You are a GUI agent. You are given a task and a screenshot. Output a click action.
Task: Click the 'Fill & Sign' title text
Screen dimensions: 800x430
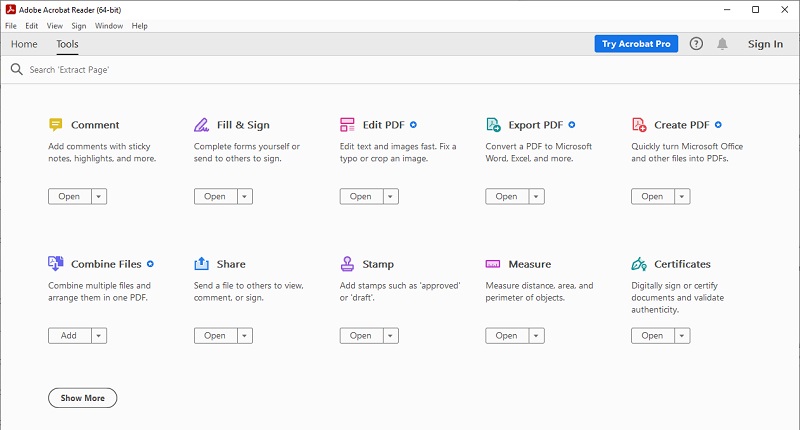(x=243, y=125)
